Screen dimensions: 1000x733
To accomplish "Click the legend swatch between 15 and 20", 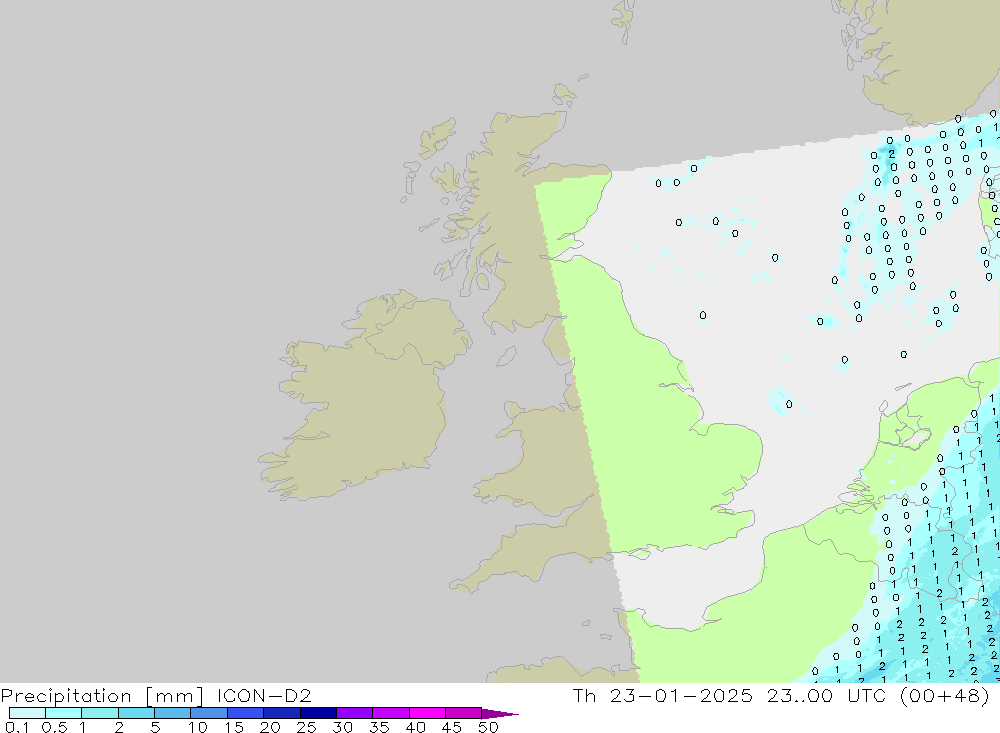I will click(245, 713).
